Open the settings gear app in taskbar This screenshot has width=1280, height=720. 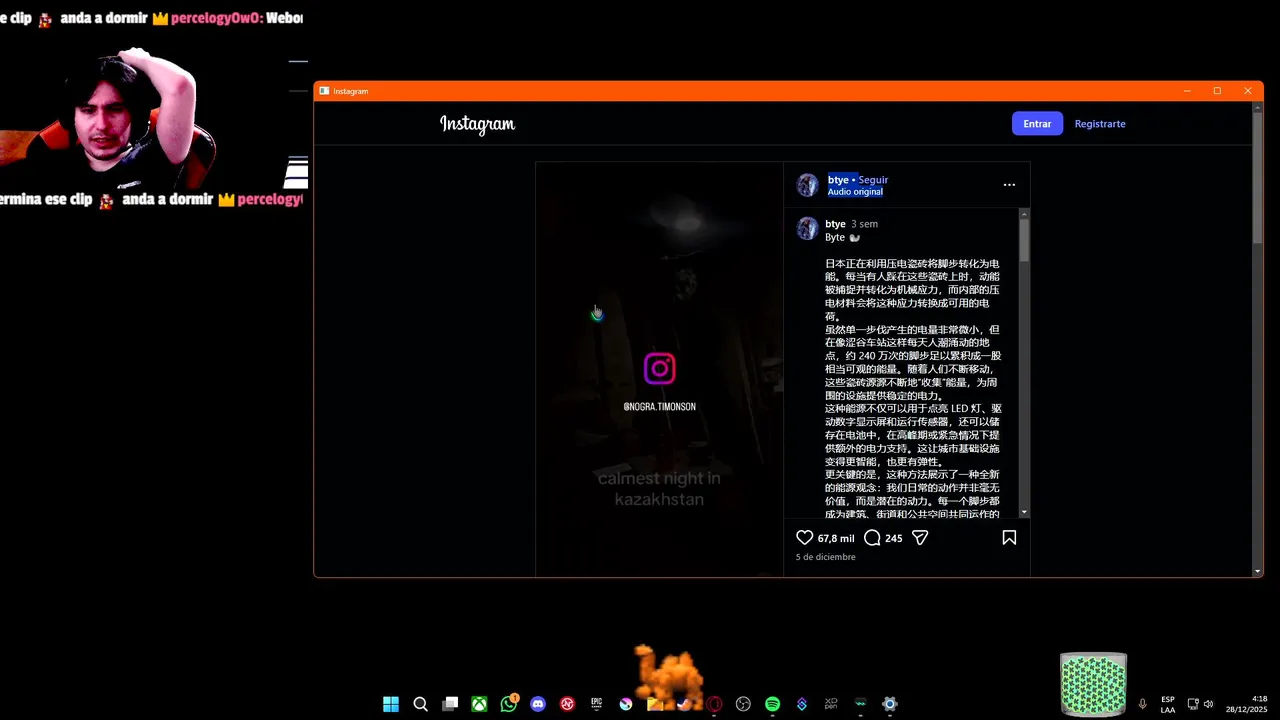pyautogui.click(x=890, y=704)
